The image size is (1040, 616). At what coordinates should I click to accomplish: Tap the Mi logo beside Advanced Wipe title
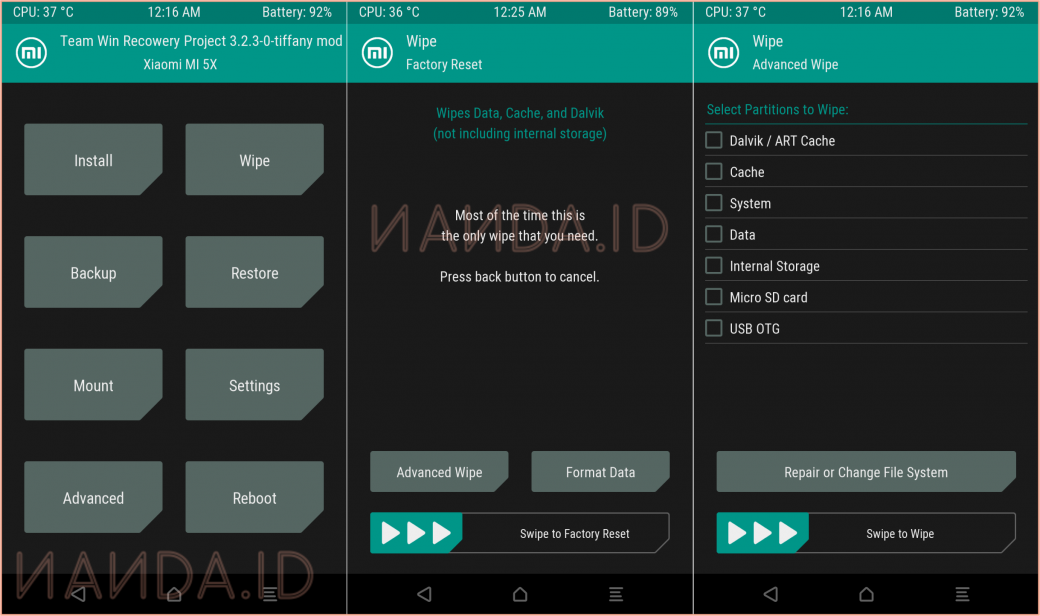point(723,53)
